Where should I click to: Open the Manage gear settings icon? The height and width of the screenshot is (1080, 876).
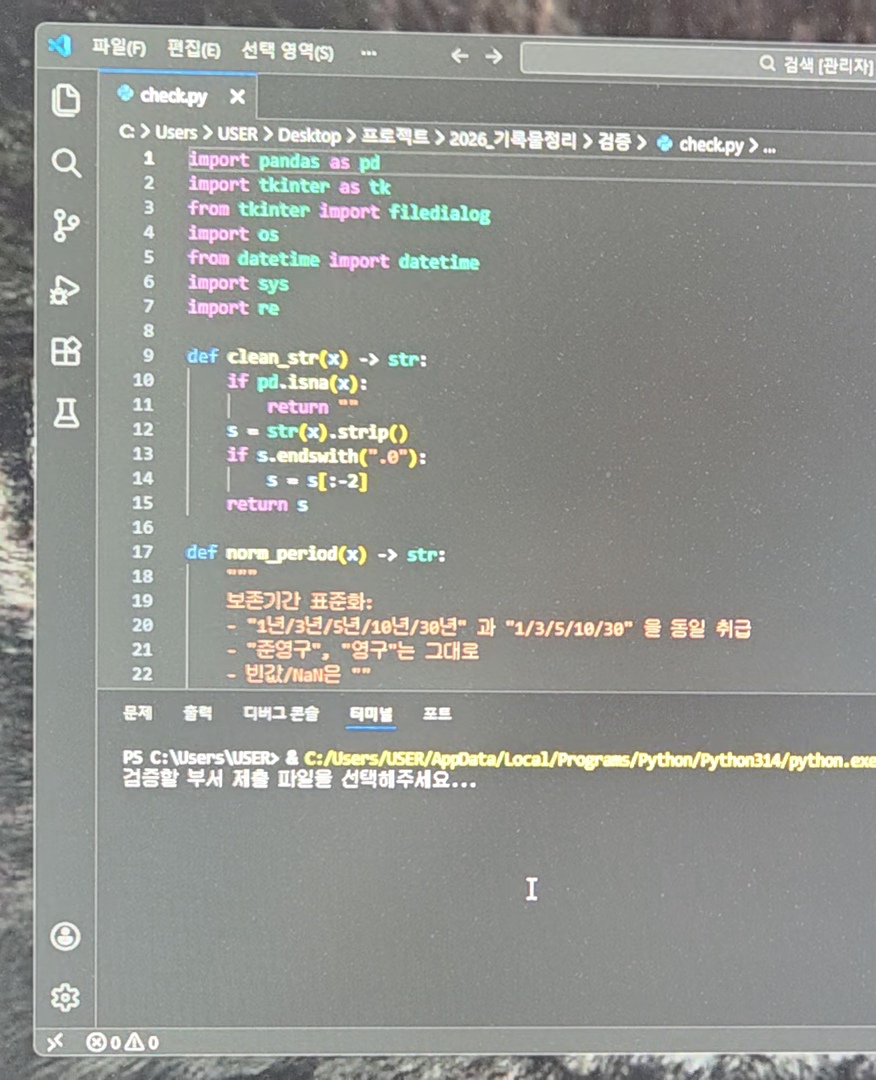pos(65,997)
